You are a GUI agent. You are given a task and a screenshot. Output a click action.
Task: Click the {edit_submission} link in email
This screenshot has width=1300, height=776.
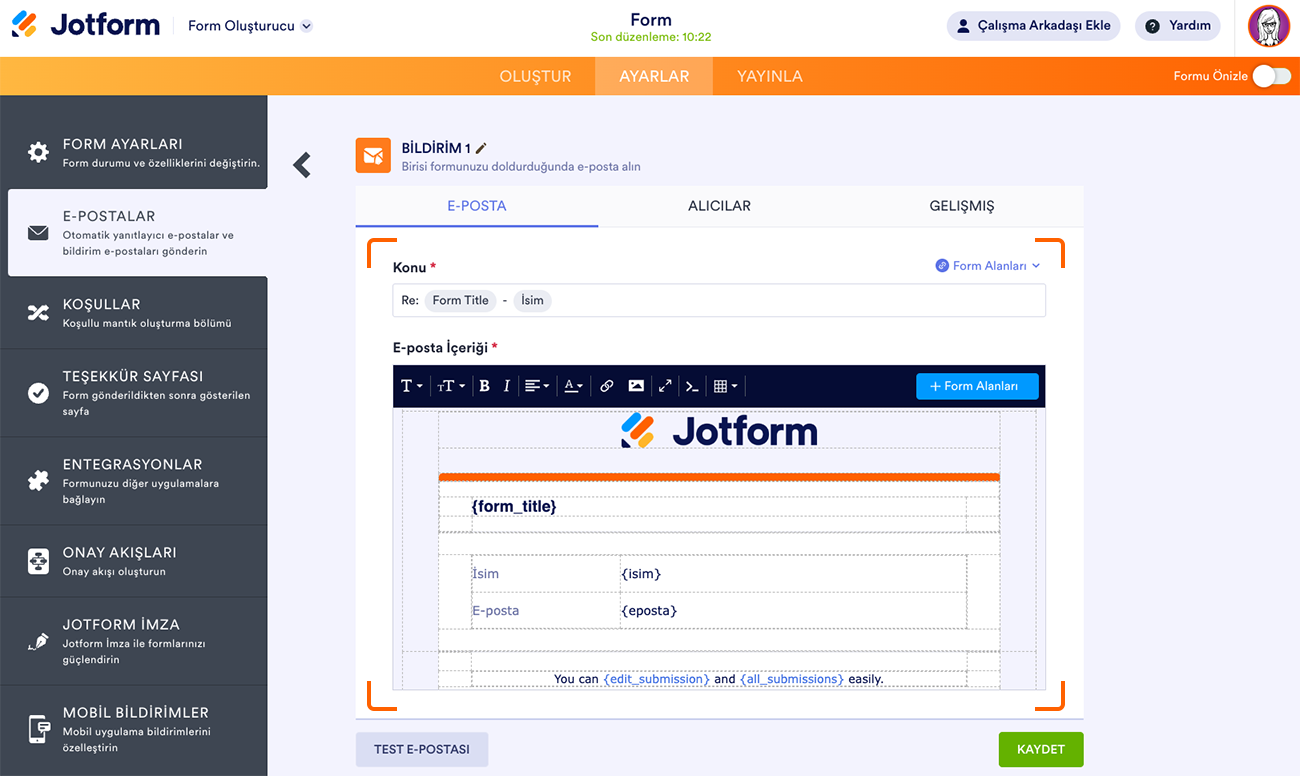pyautogui.click(x=656, y=679)
